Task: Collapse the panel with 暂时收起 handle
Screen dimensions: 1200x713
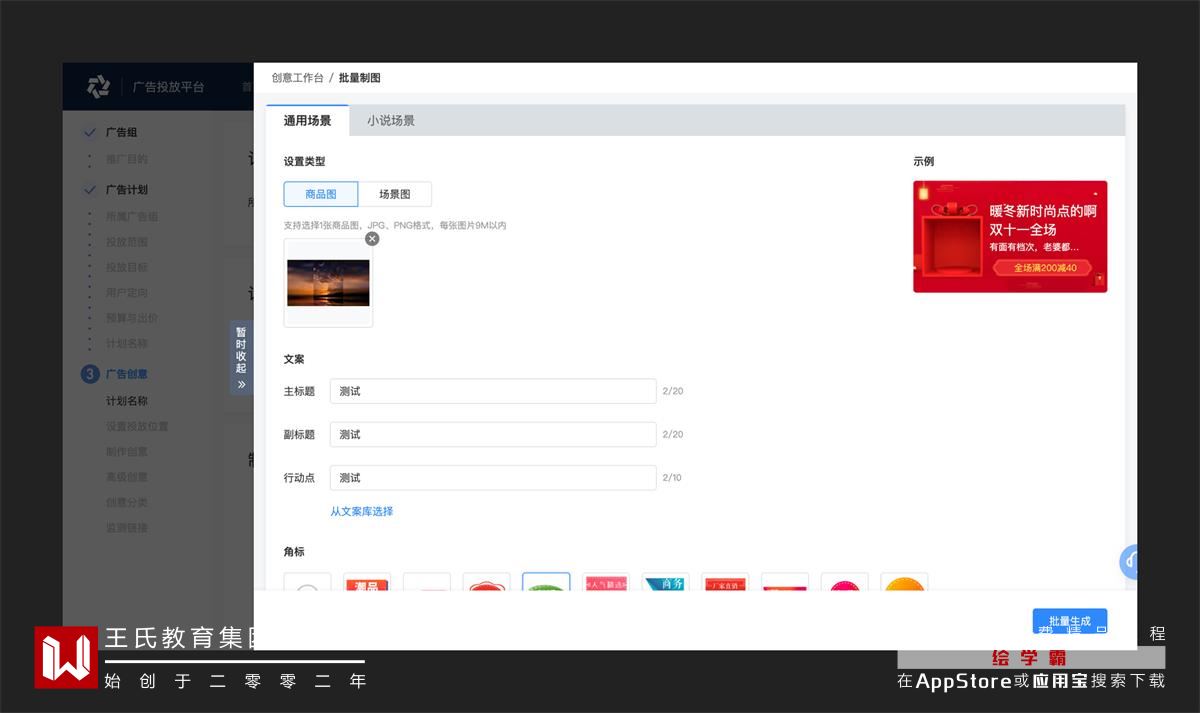Action: tap(241, 357)
